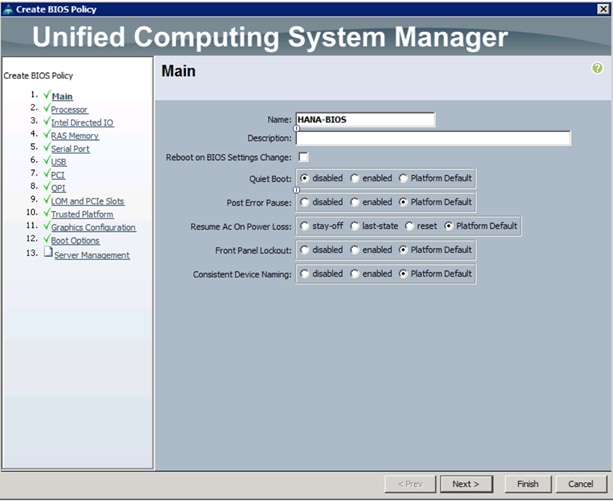Set Quiet Boot to disabled
The height and width of the screenshot is (501, 613).
click(304, 178)
